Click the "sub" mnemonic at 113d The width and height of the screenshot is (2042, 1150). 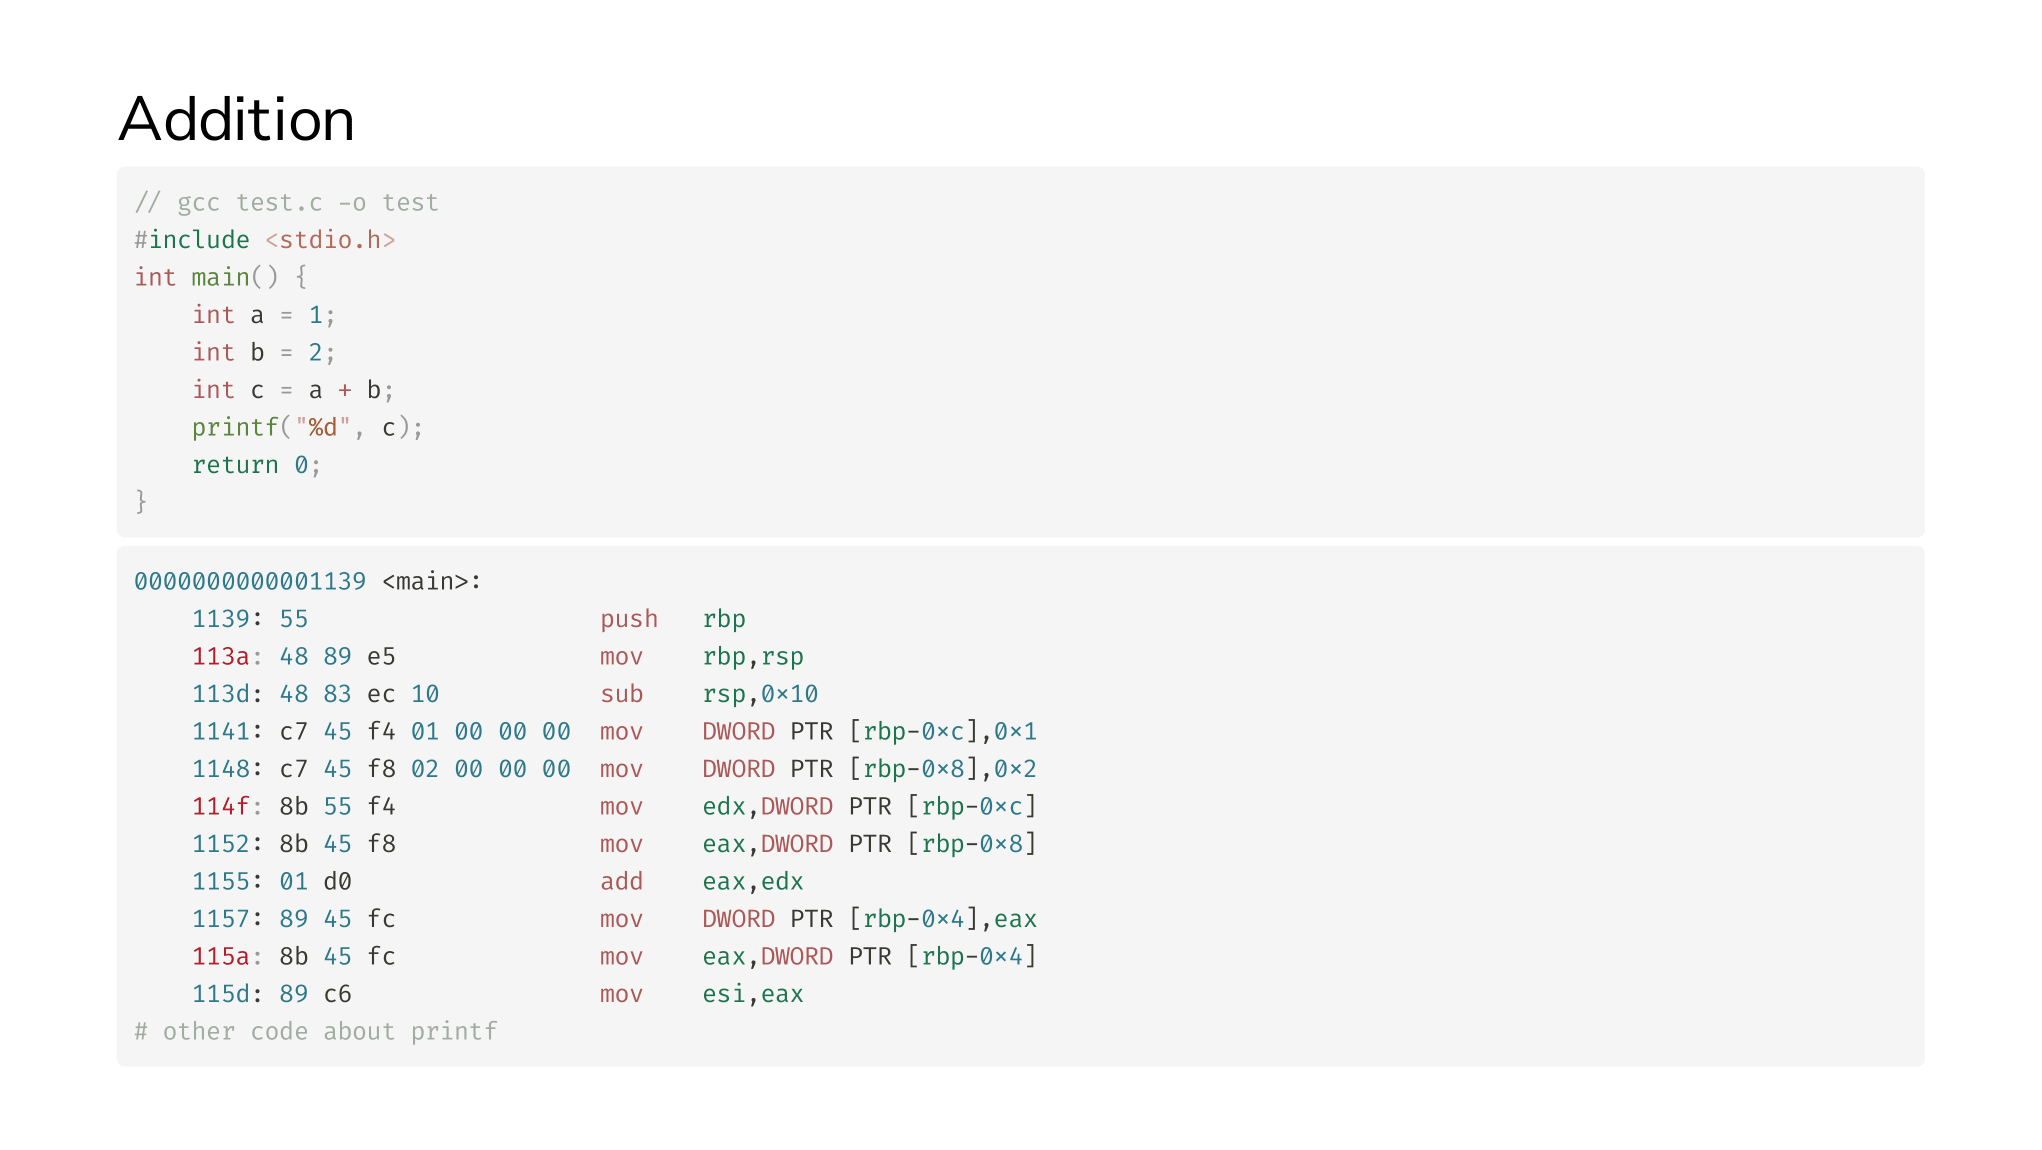pyautogui.click(x=622, y=694)
